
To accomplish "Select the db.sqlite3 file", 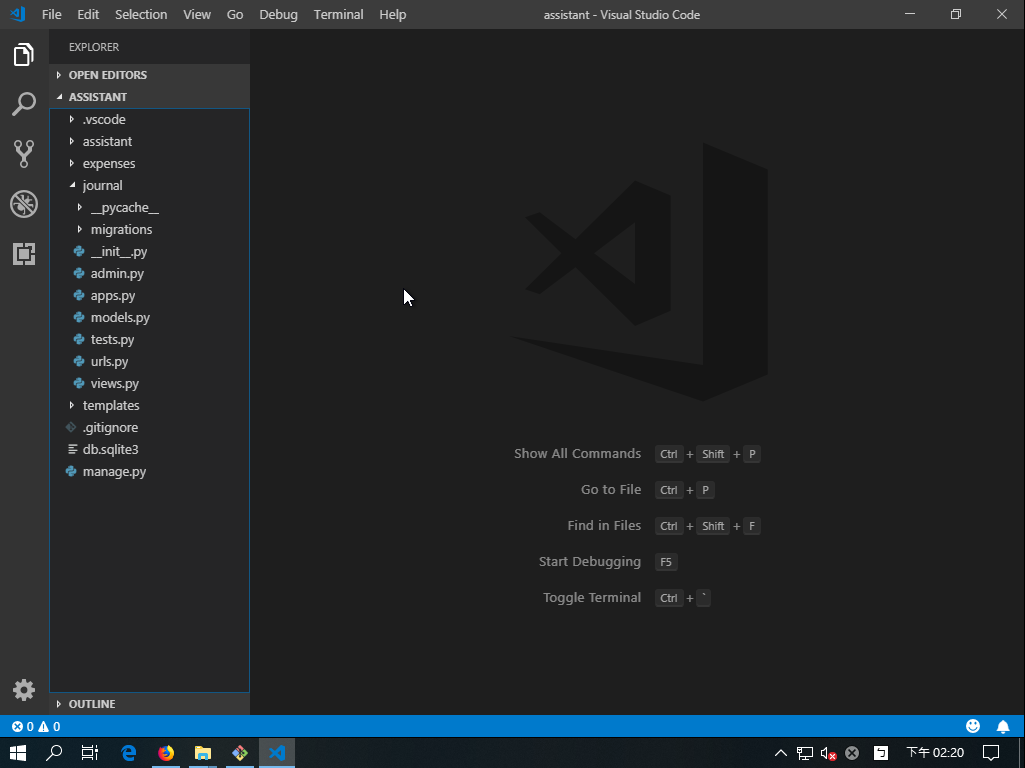I will 110,449.
